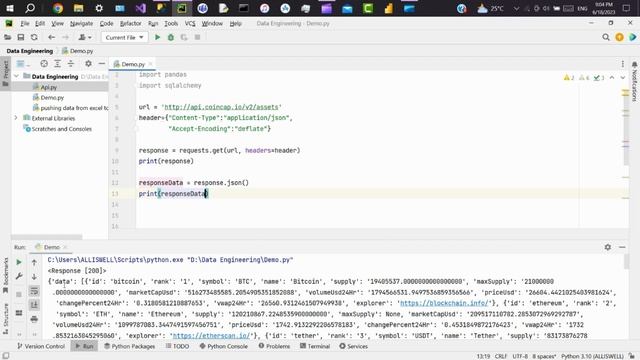Toggle soft-wrap in Run console
Image resolution: width=640 pixels, height=360 pixels.
pos(34,291)
